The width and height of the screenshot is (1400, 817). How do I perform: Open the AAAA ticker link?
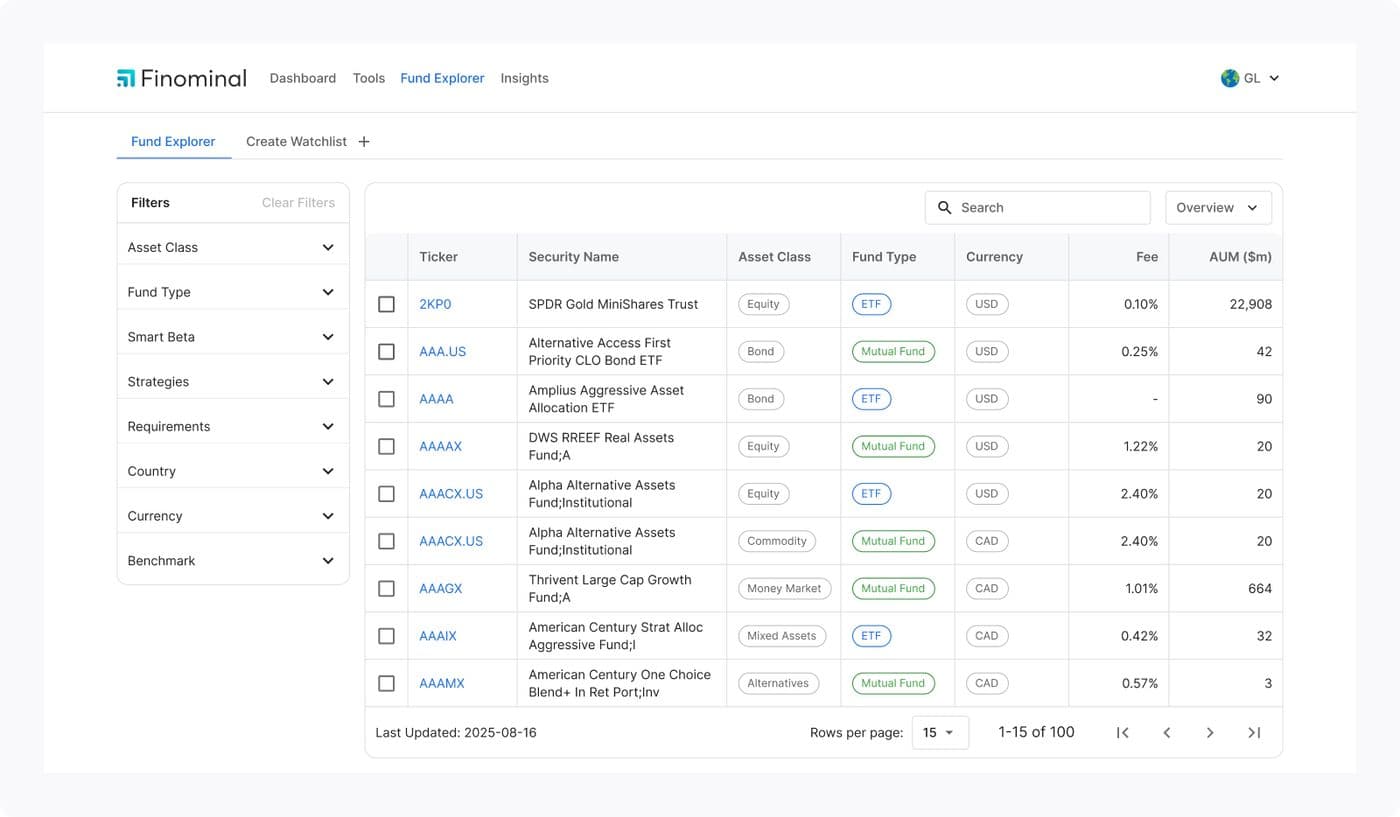[437, 399]
